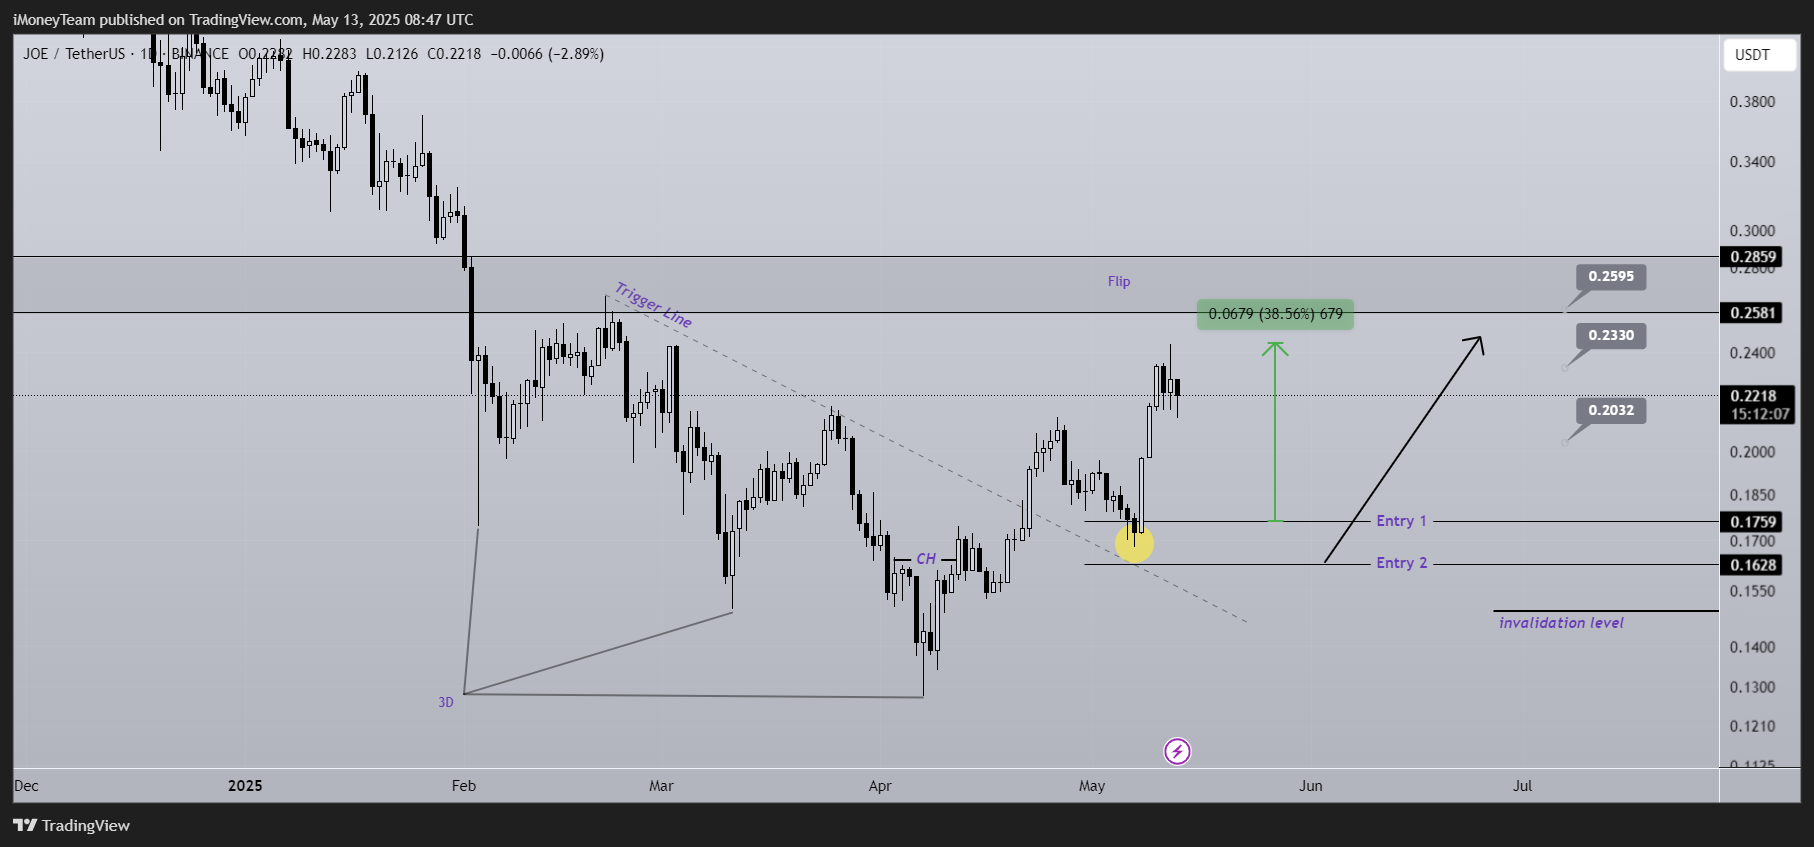
Task: Click the Entry 1 text label
Action: pyautogui.click(x=1401, y=521)
